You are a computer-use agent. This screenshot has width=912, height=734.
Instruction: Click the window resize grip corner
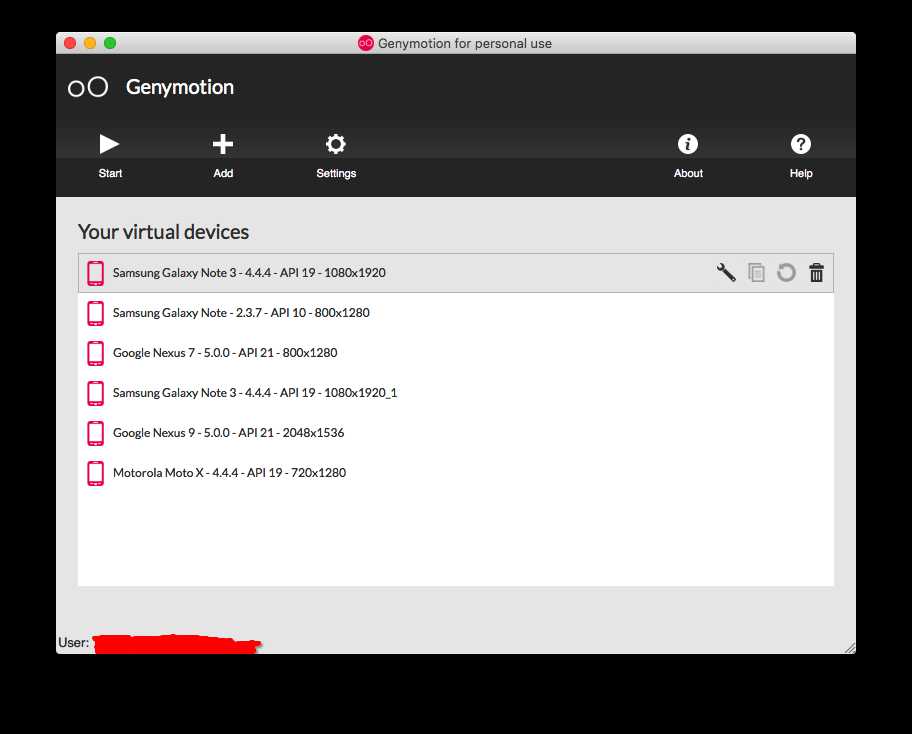pos(850,648)
